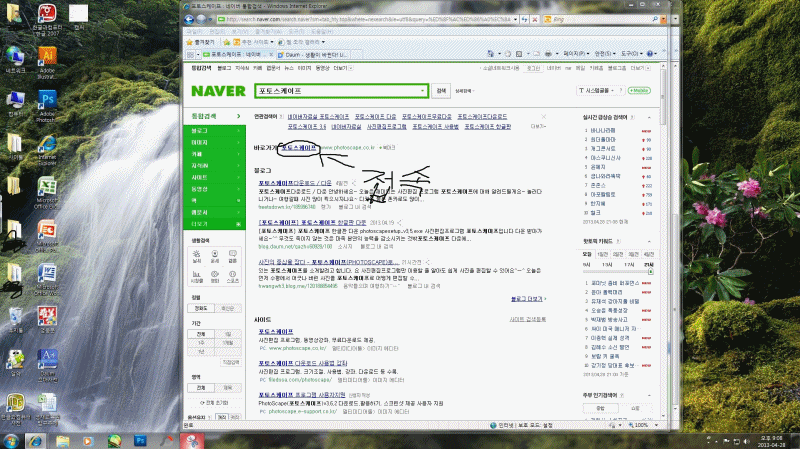Open Adobe Photoshop desktop shortcut
This screenshot has height=449, width=800.
tap(46, 103)
